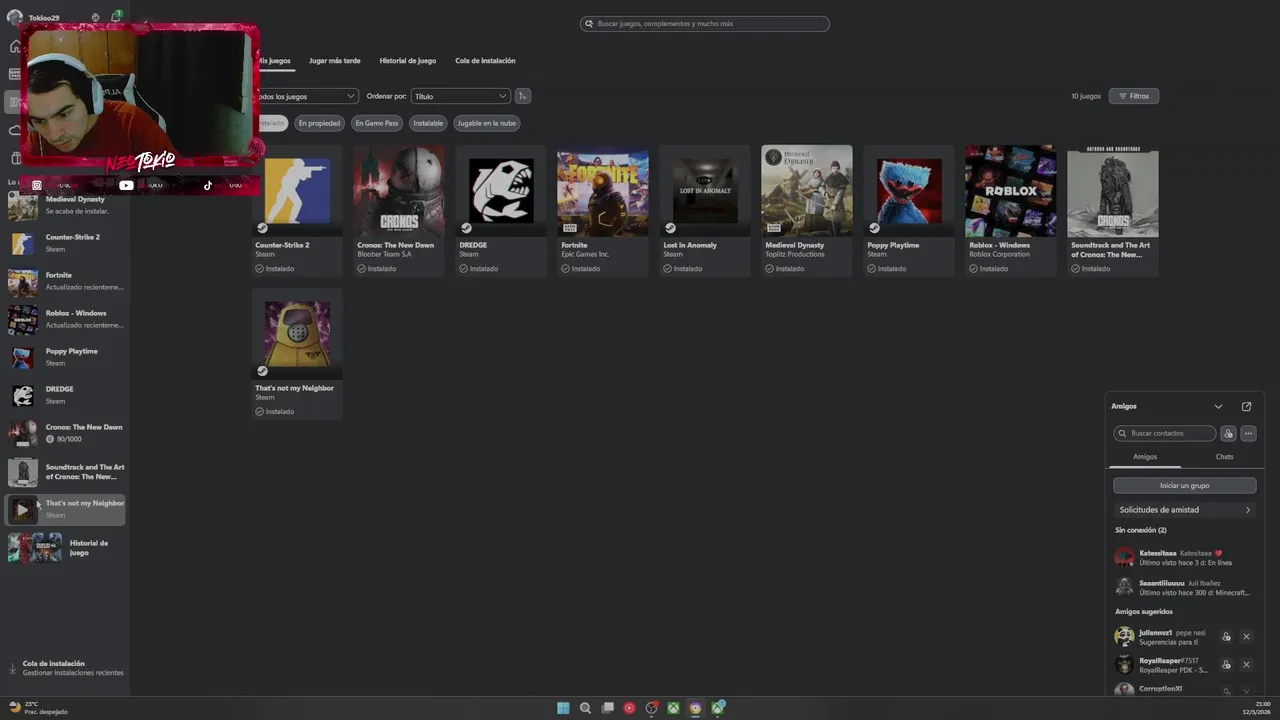Open the Ordenar por Título dropdown
The width and height of the screenshot is (1280, 720).
point(460,96)
